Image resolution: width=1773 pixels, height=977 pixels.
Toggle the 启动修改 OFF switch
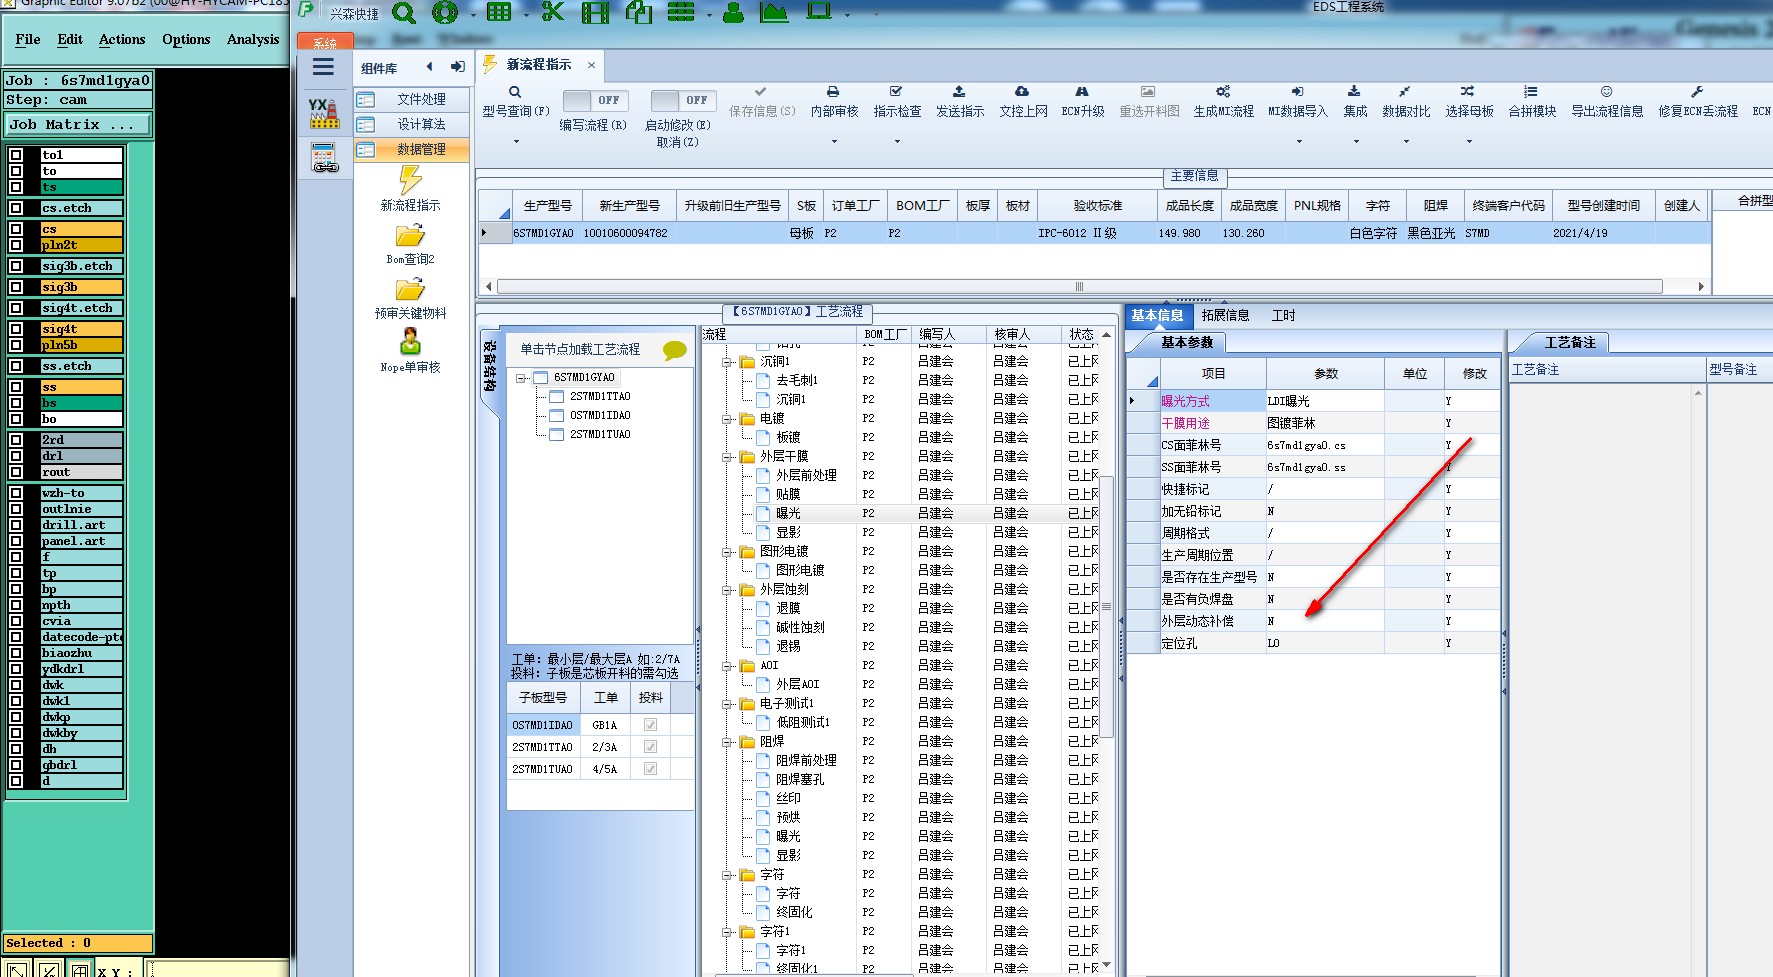tap(683, 100)
